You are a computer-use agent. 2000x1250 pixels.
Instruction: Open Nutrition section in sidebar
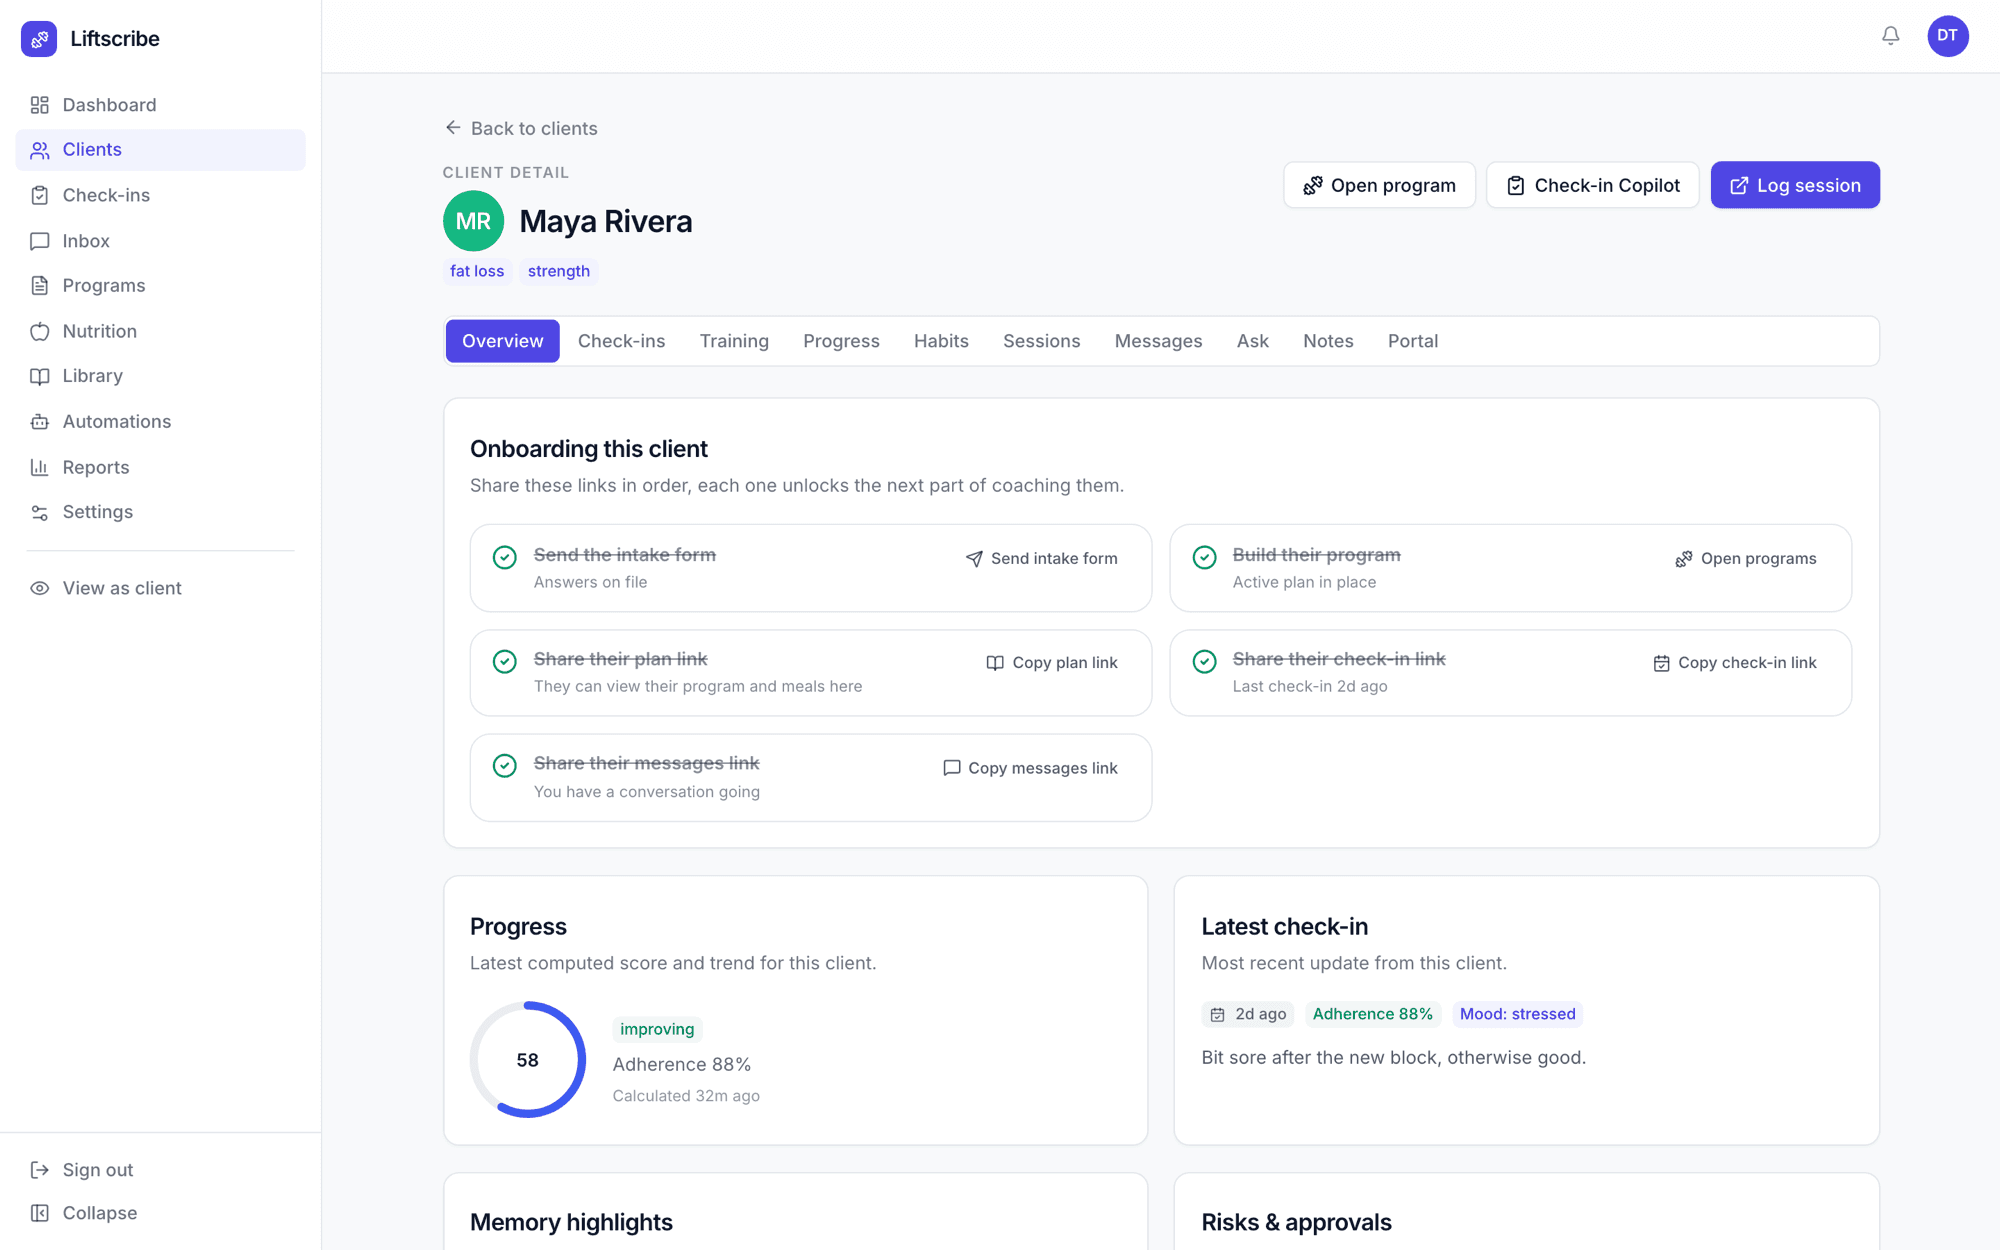point(160,331)
